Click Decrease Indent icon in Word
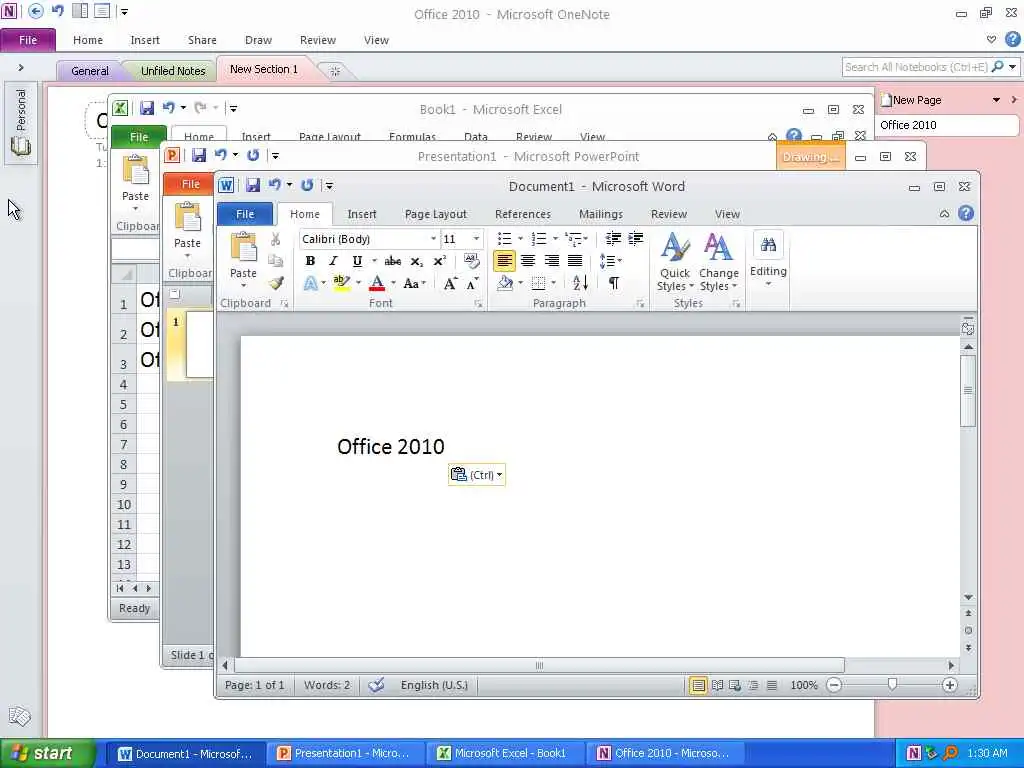Image resolution: width=1024 pixels, height=768 pixels. [x=613, y=238]
